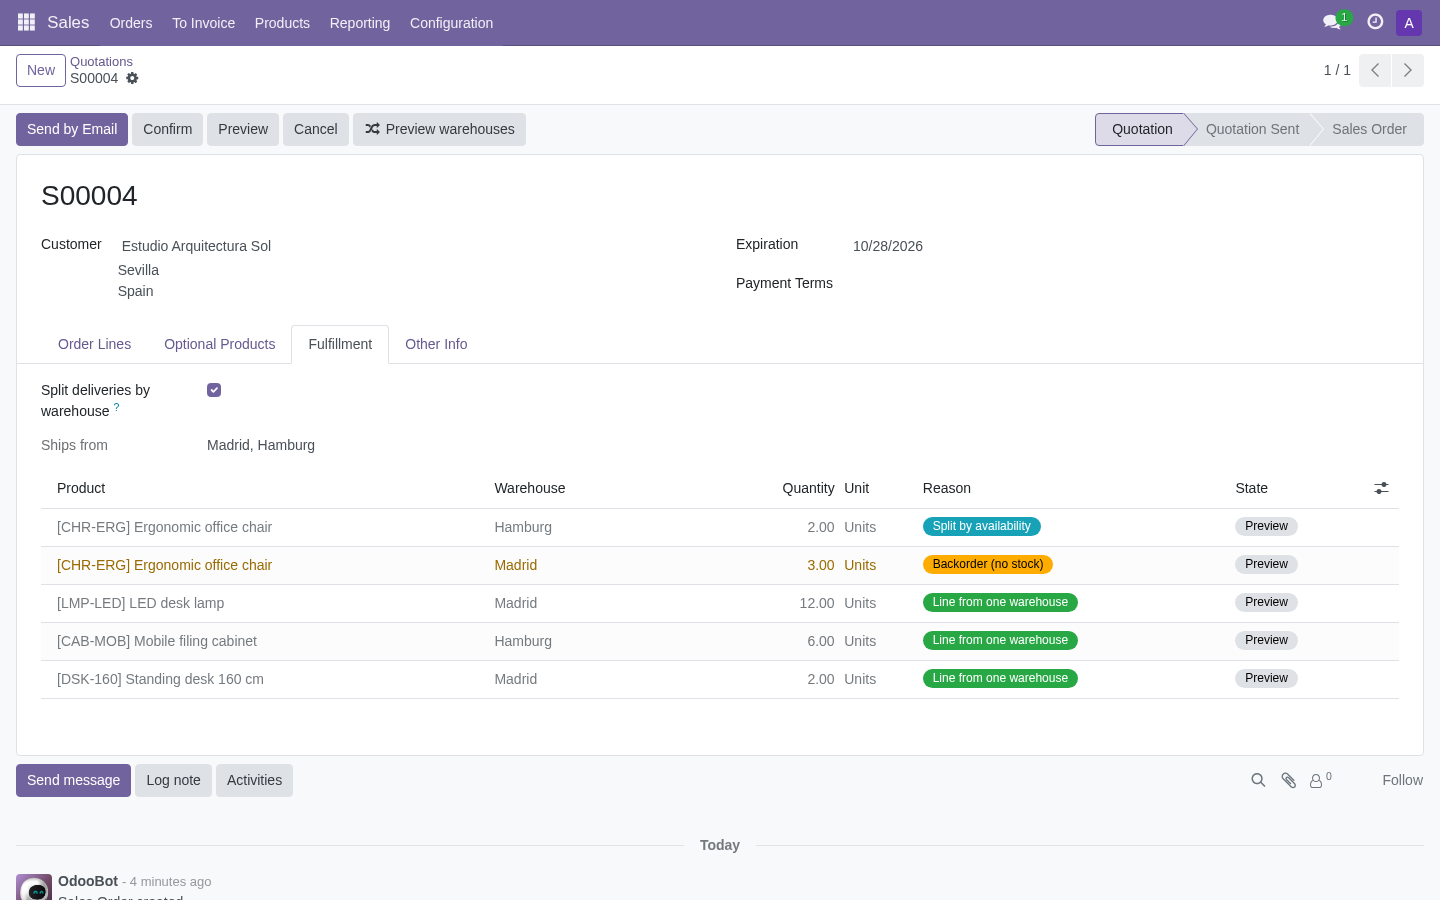Open the Orders menu
The height and width of the screenshot is (900, 1440).
point(131,22)
